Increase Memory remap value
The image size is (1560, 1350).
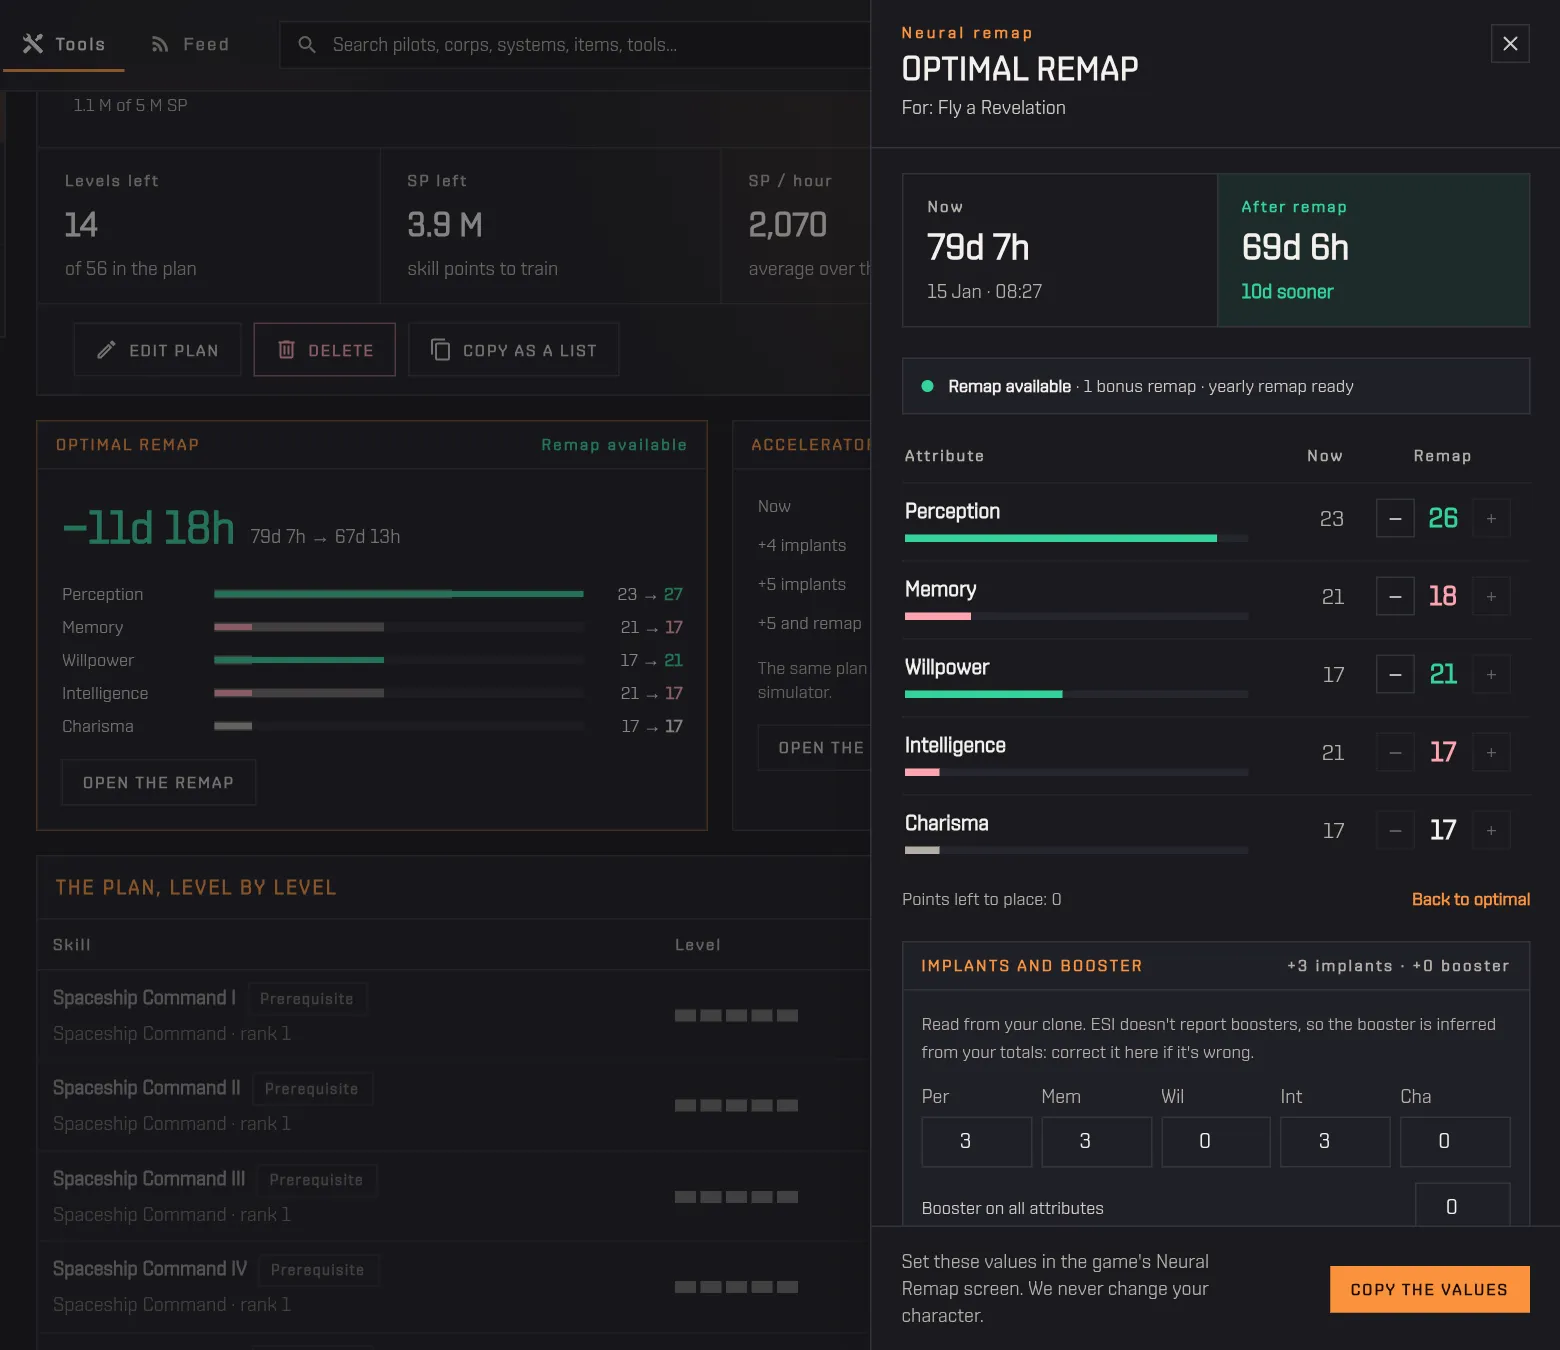click(1491, 596)
